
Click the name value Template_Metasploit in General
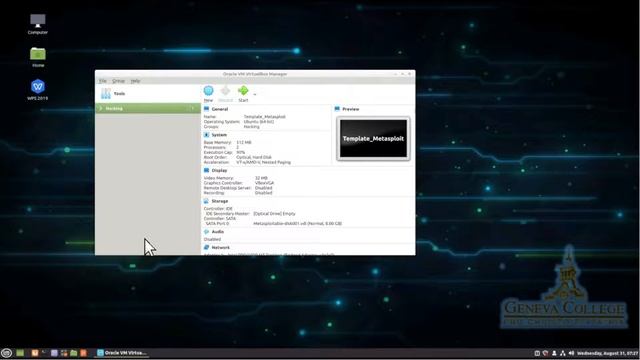(x=264, y=117)
